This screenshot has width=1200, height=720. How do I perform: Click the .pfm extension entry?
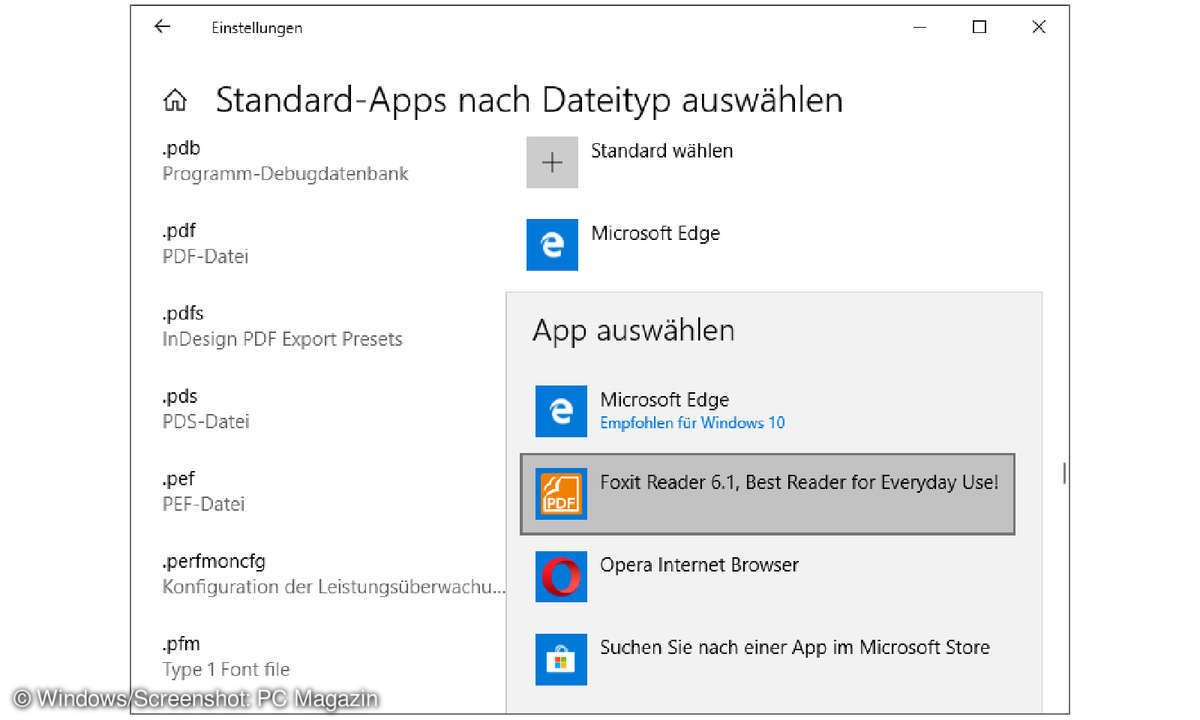coord(180,644)
